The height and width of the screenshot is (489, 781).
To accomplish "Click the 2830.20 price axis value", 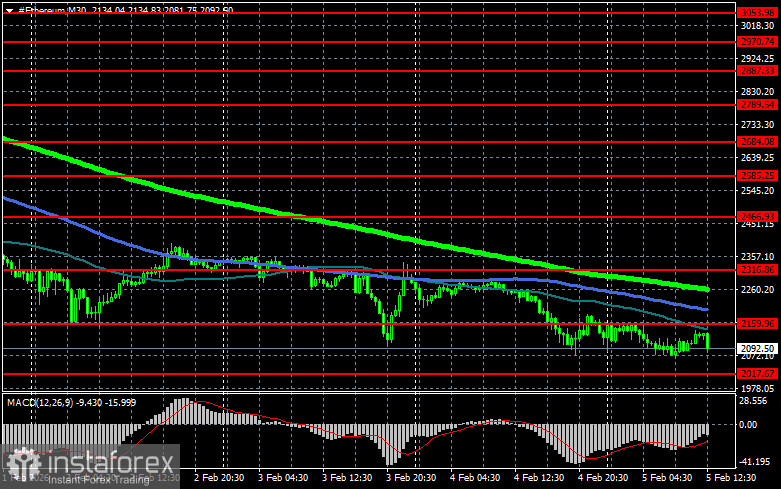I will point(758,92).
